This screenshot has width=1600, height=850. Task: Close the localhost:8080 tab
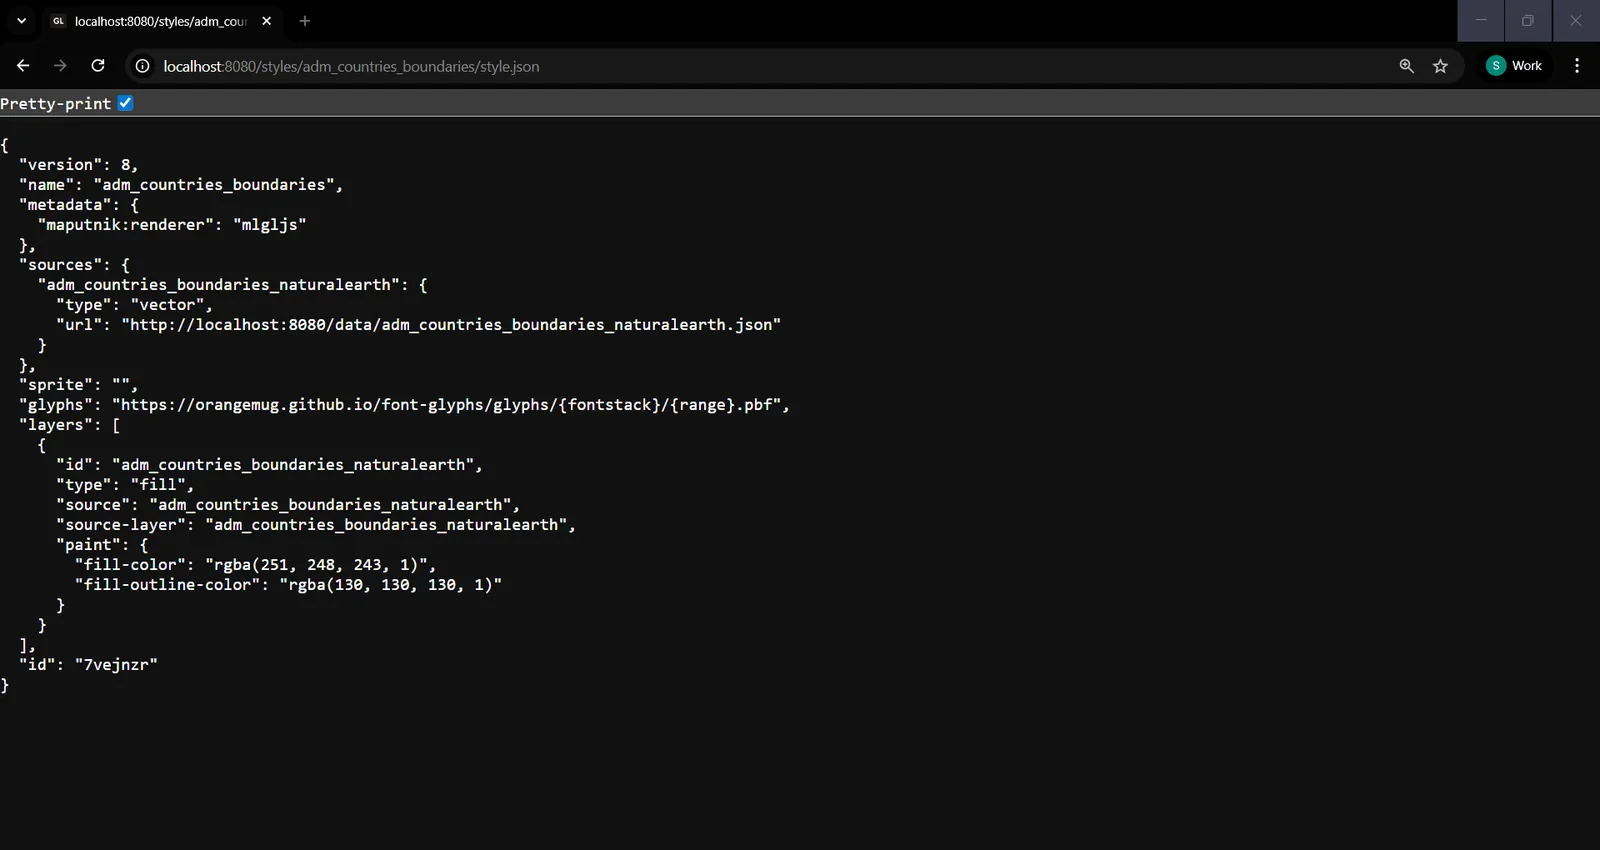tap(267, 21)
